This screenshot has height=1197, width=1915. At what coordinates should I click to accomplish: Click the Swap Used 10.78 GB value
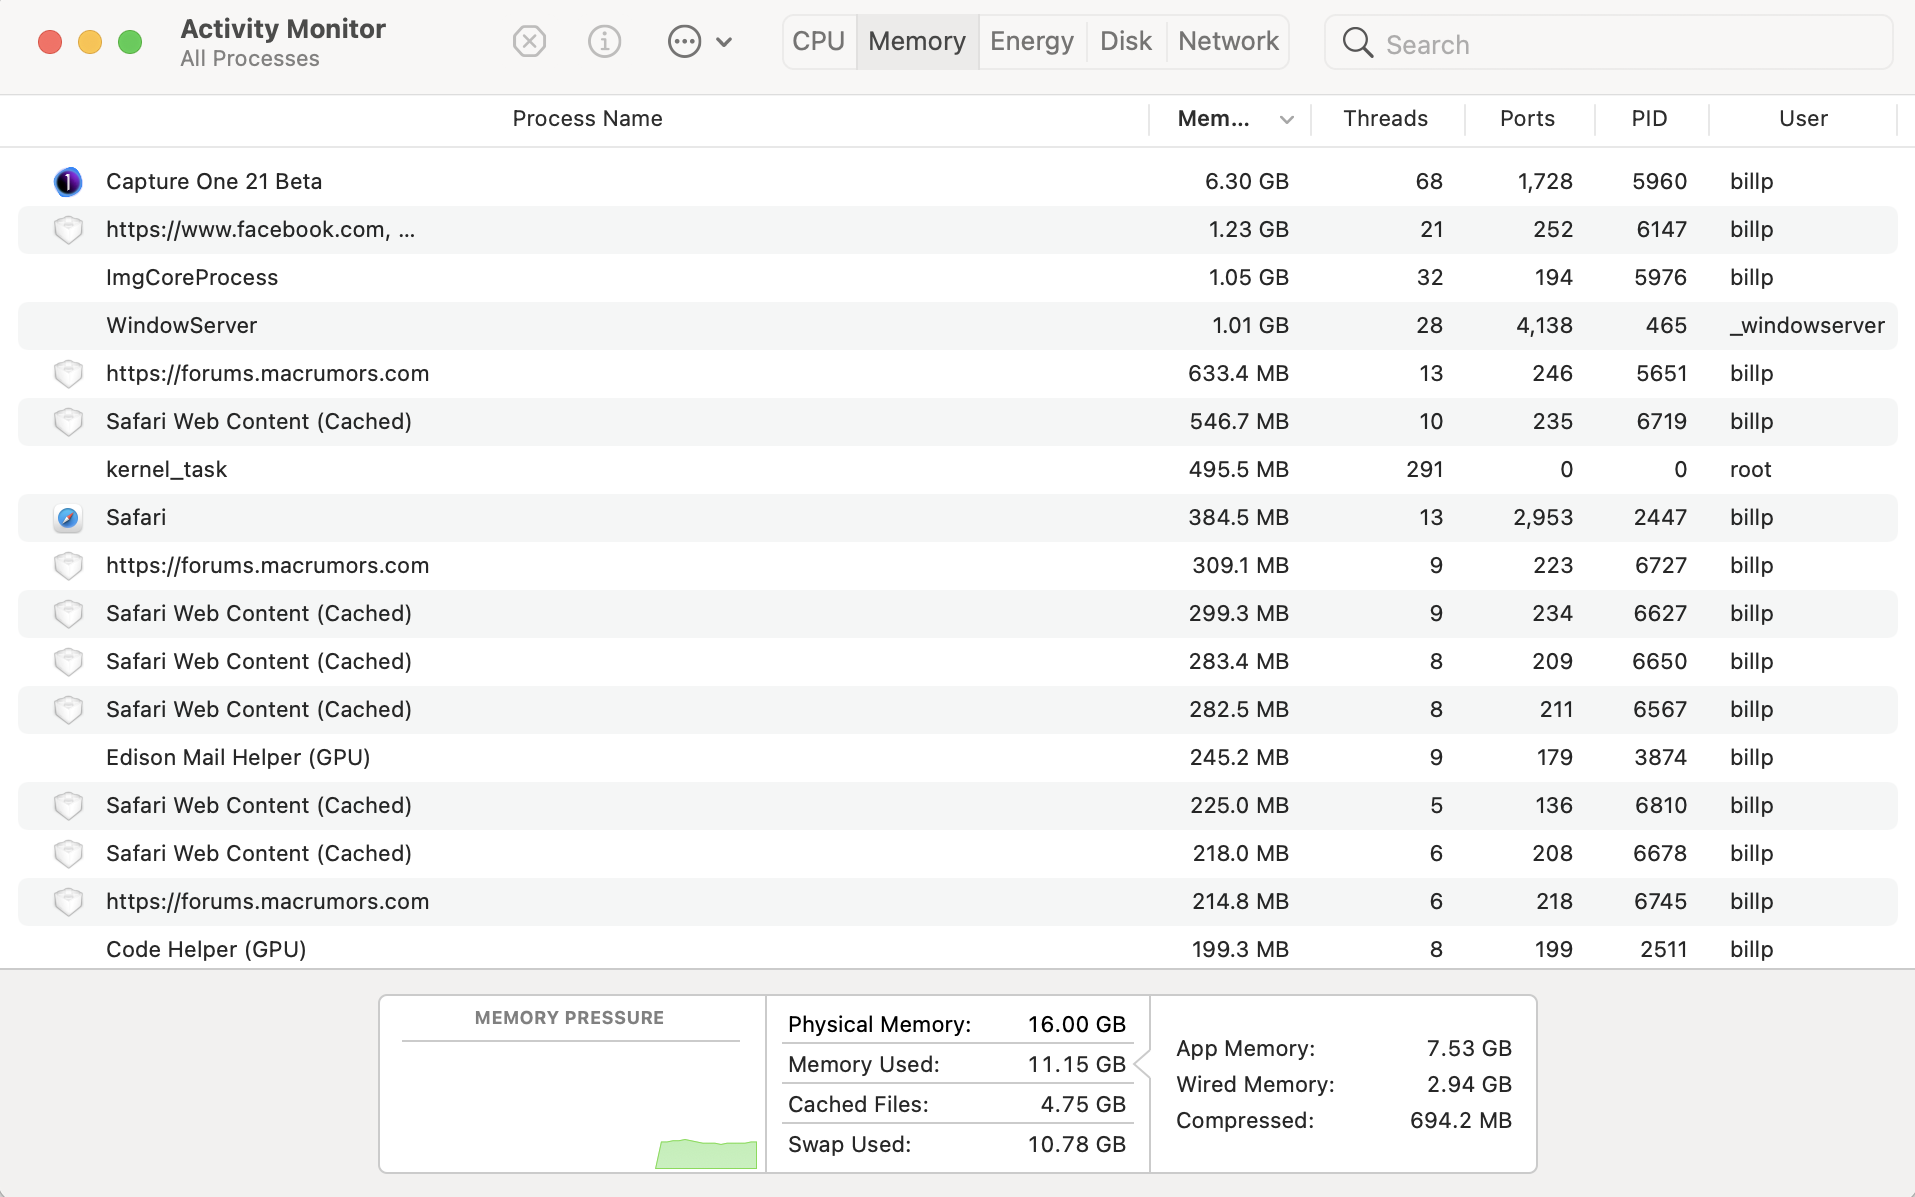(x=1076, y=1145)
